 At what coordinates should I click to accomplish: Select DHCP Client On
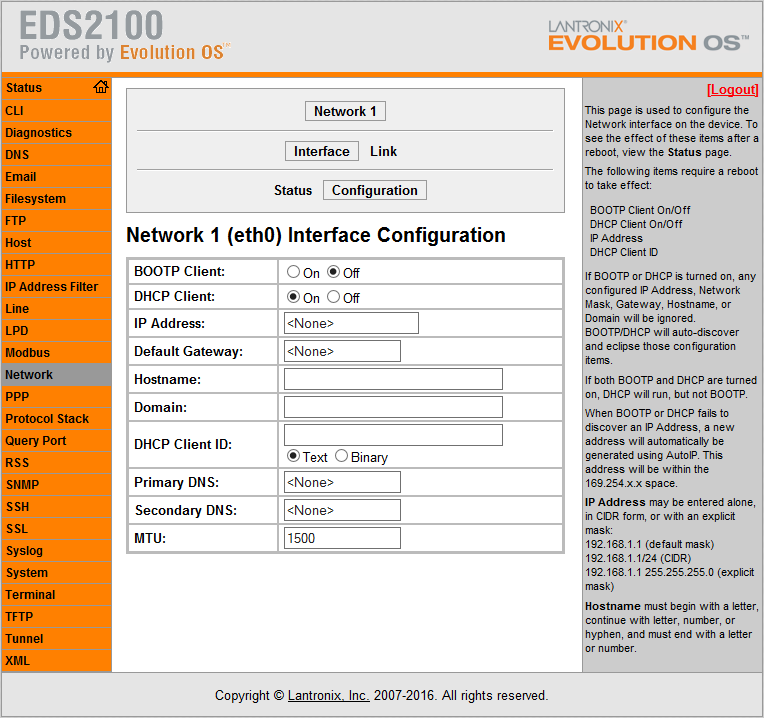(293, 297)
